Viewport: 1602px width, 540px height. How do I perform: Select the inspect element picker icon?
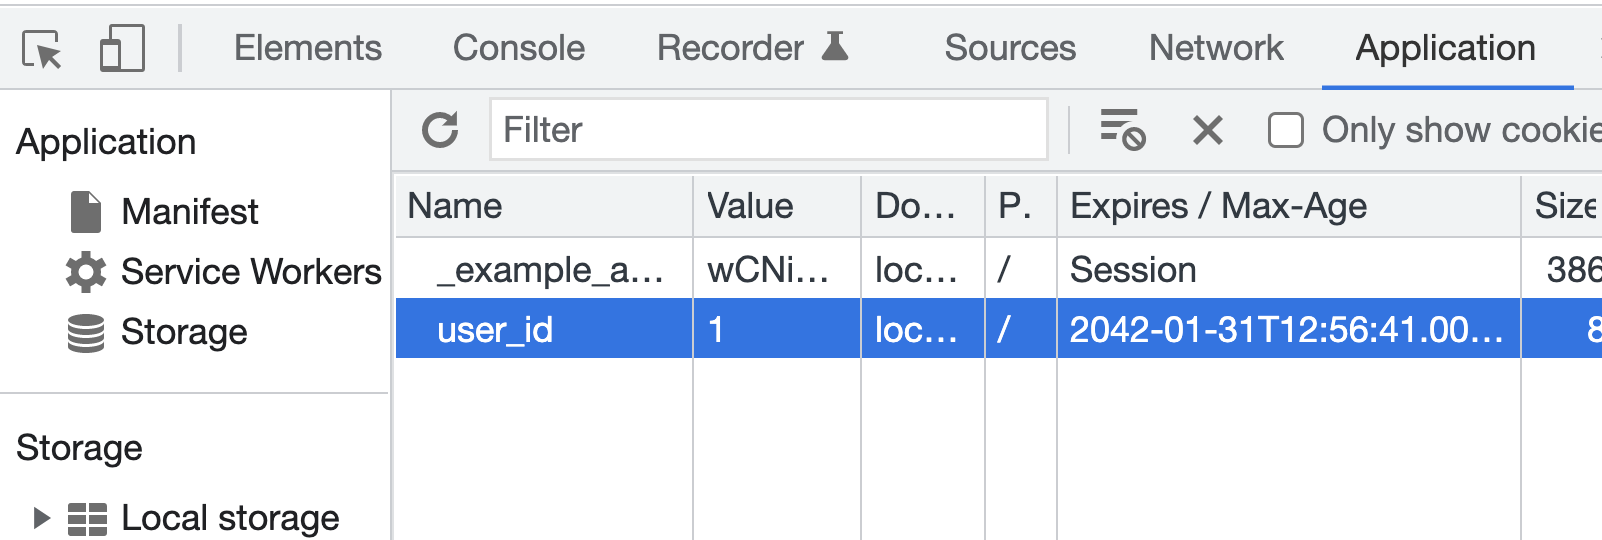42,49
